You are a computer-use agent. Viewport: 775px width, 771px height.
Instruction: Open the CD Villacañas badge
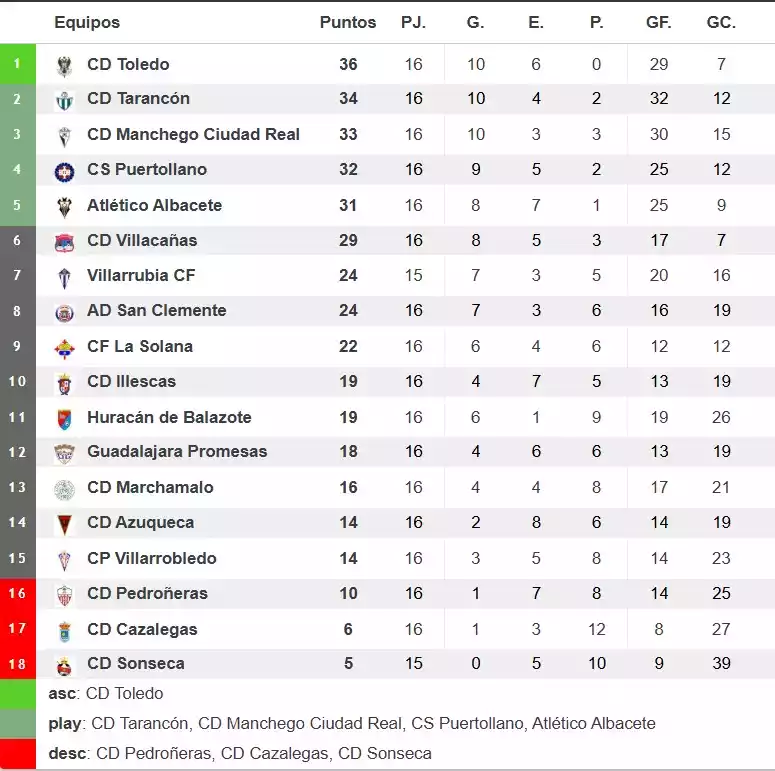pyautogui.click(x=64, y=241)
